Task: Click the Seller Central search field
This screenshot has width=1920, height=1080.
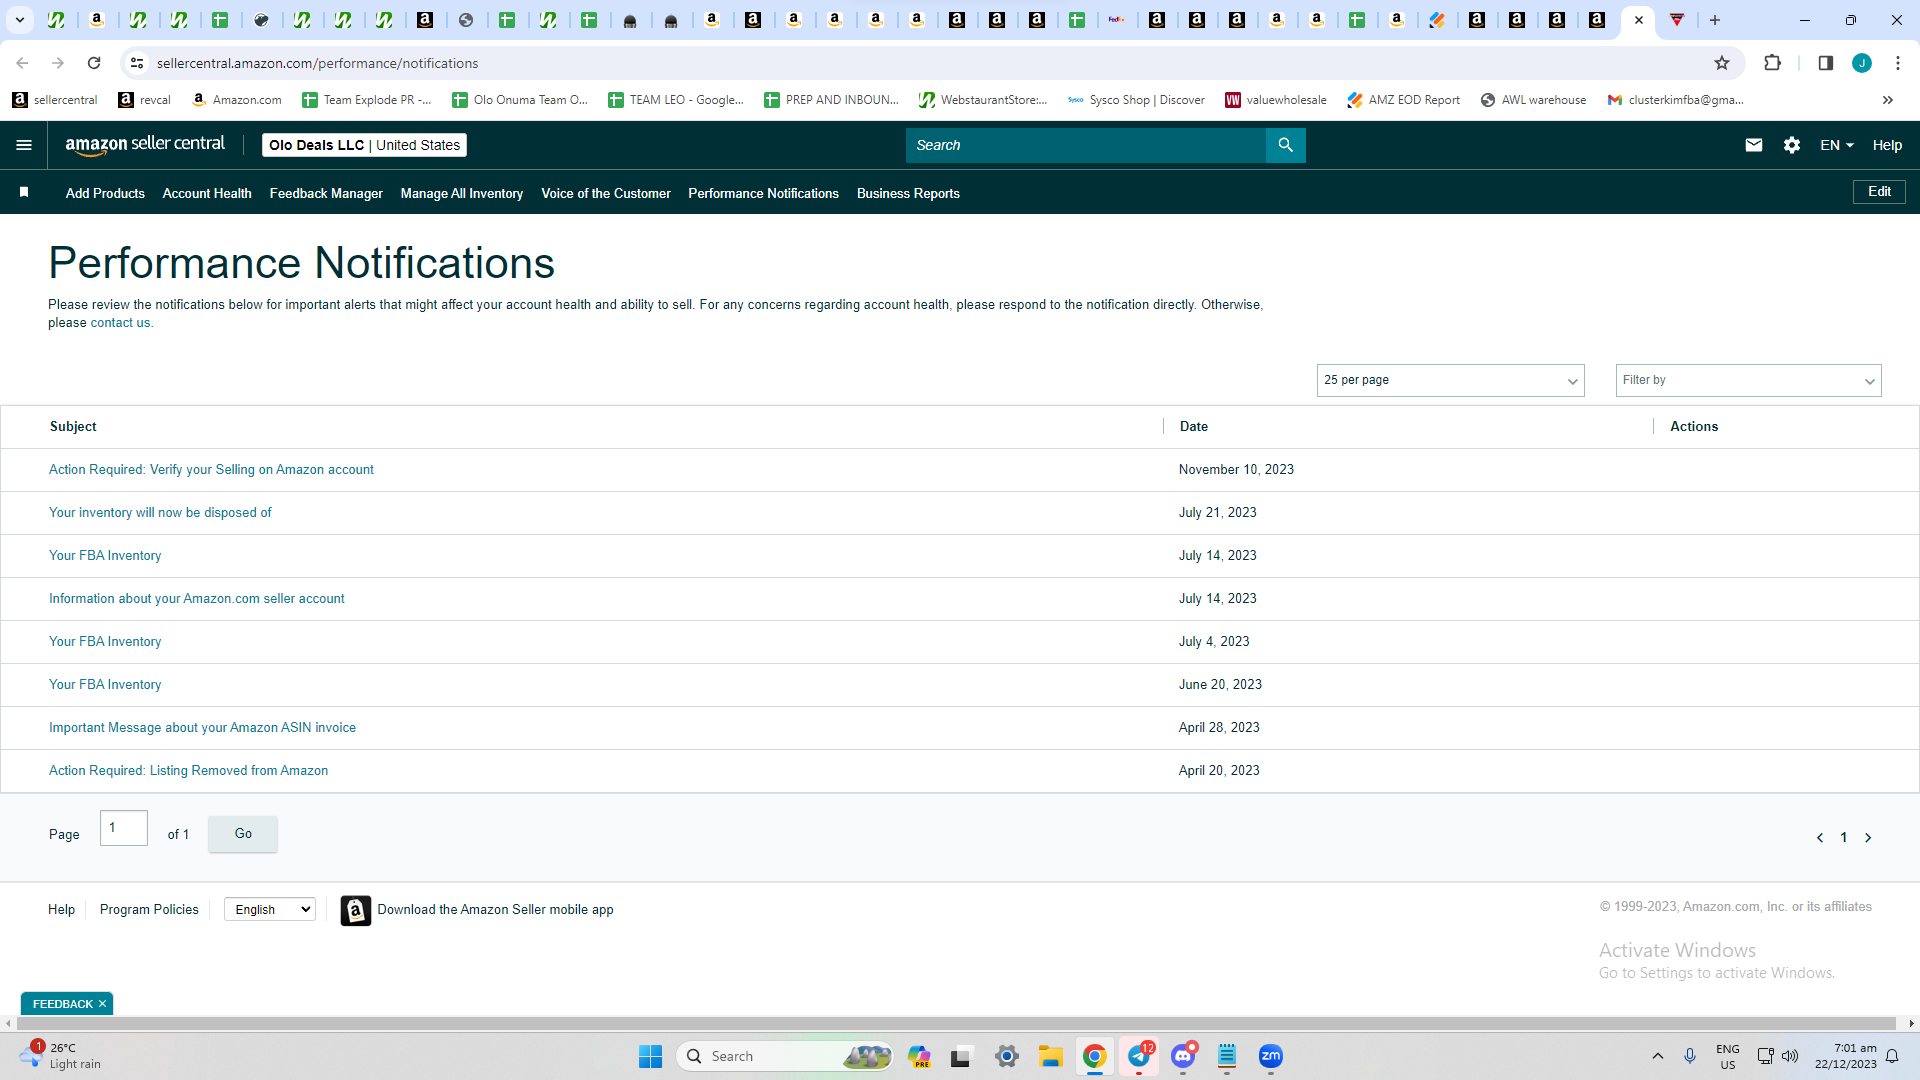Action: 1086,145
